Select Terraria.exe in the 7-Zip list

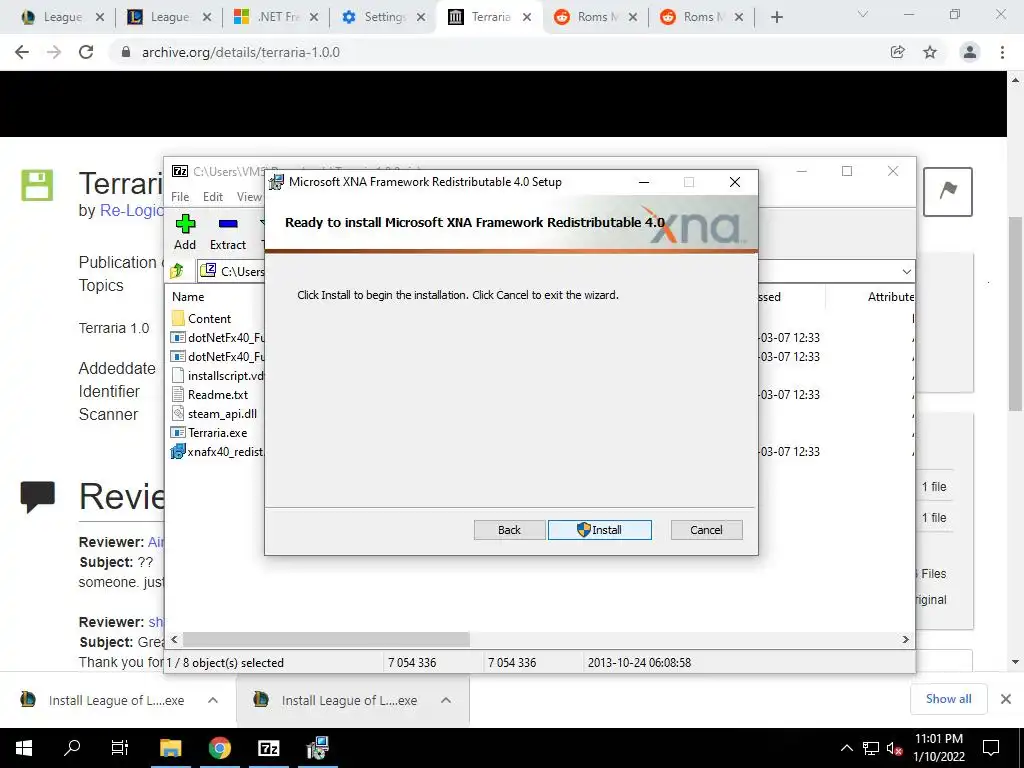[209, 432]
